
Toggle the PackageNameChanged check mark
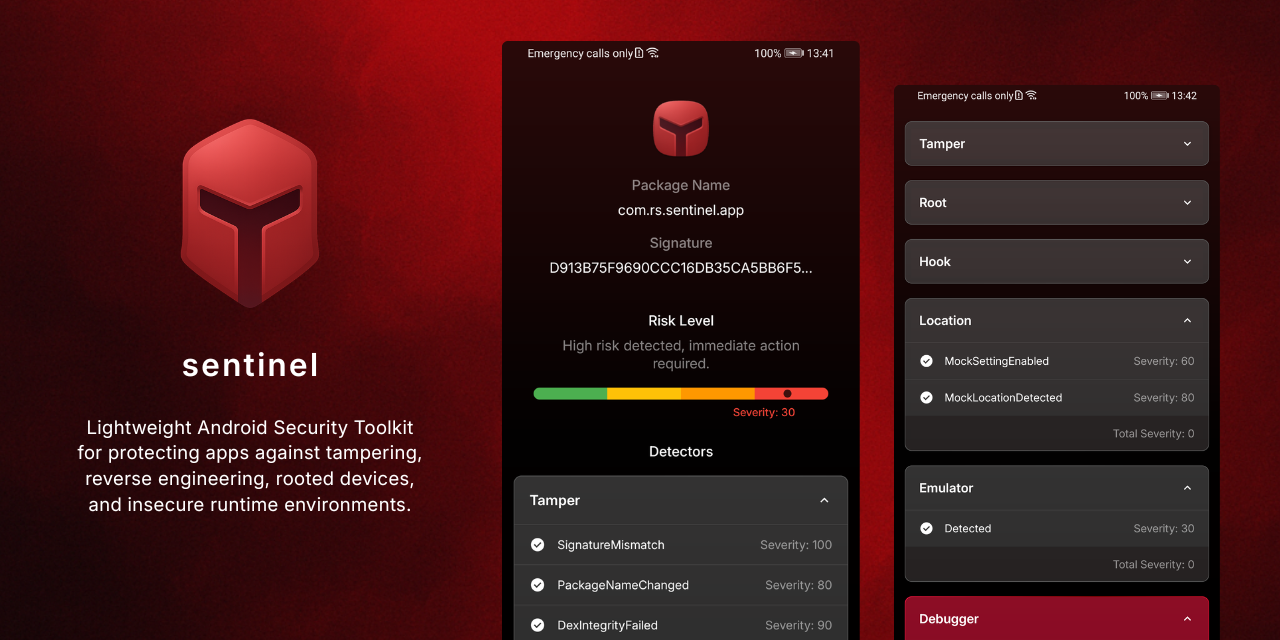tap(537, 585)
